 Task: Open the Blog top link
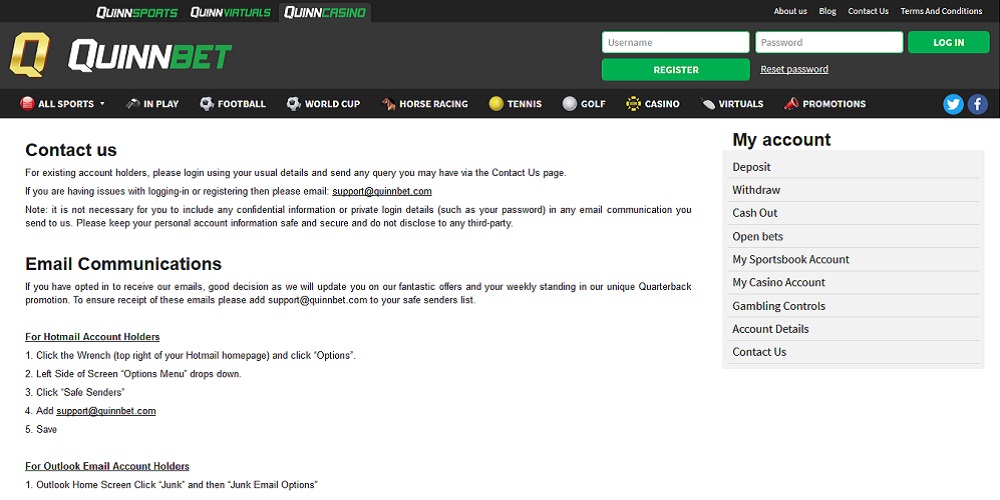pyautogui.click(x=827, y=11)
